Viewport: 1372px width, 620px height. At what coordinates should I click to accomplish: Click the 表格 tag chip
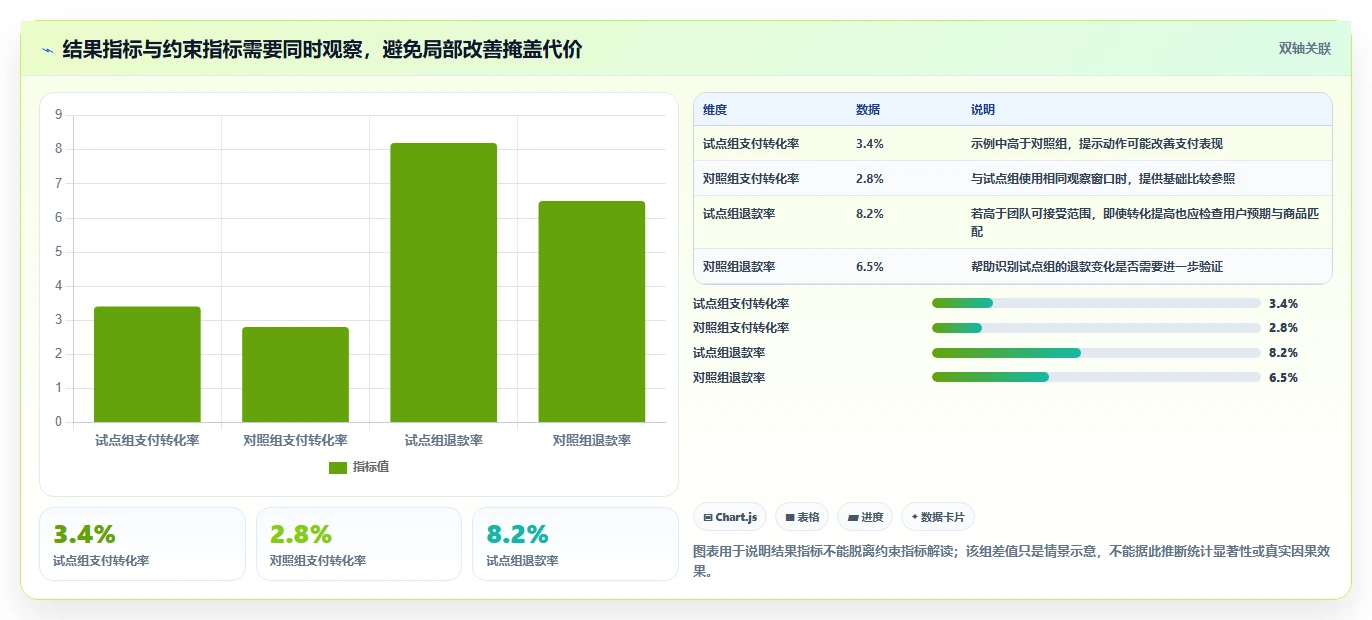(802, 517)
